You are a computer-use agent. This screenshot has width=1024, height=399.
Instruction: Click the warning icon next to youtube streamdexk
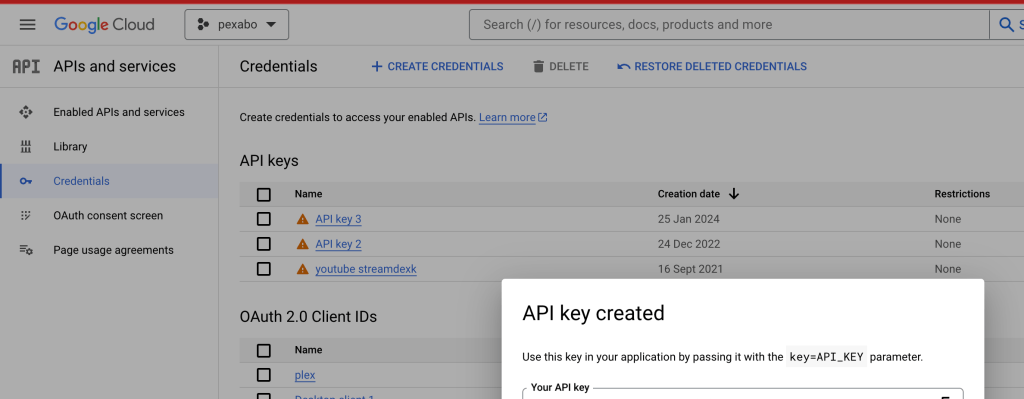pos(302,269)
